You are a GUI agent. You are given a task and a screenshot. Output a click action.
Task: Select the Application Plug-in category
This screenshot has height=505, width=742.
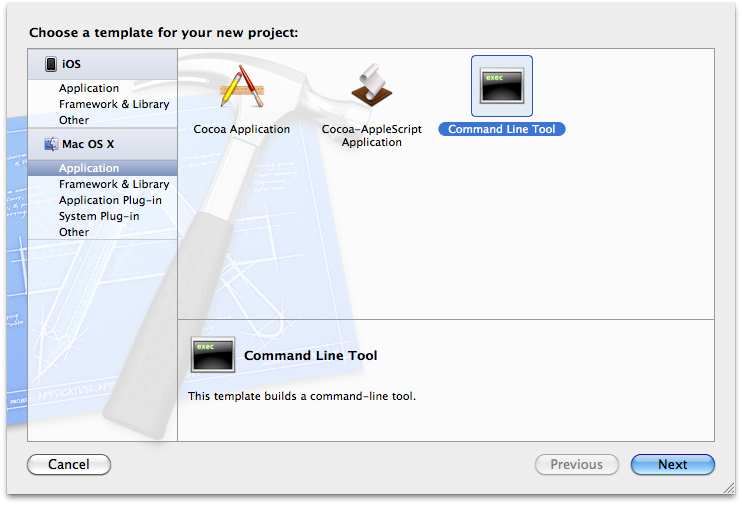click(x=110, y=200)
